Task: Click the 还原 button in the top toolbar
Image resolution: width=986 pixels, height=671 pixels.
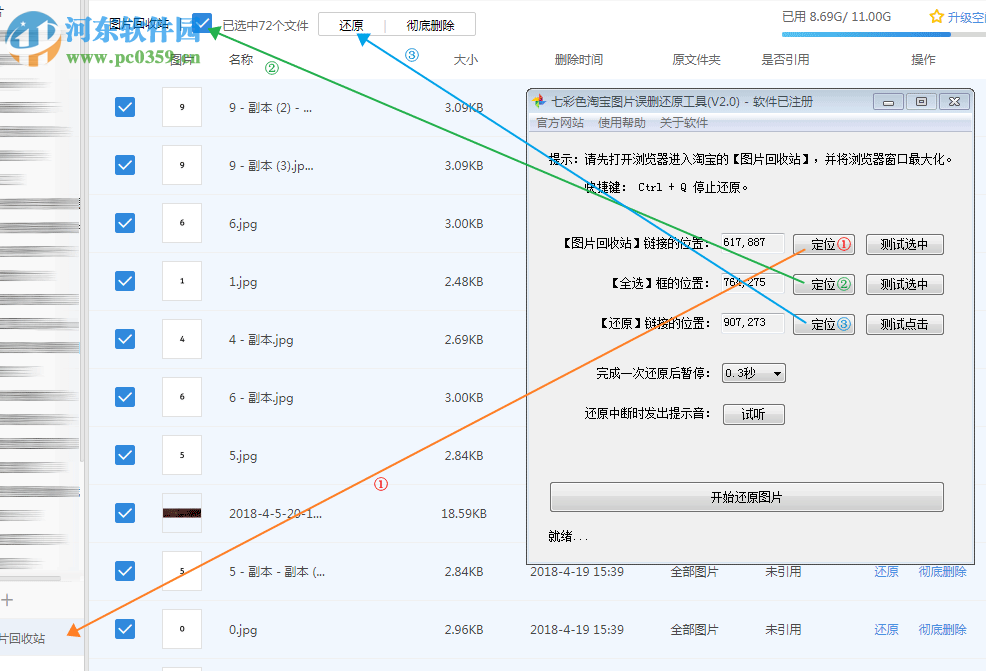Action: [x=352, y=23]
